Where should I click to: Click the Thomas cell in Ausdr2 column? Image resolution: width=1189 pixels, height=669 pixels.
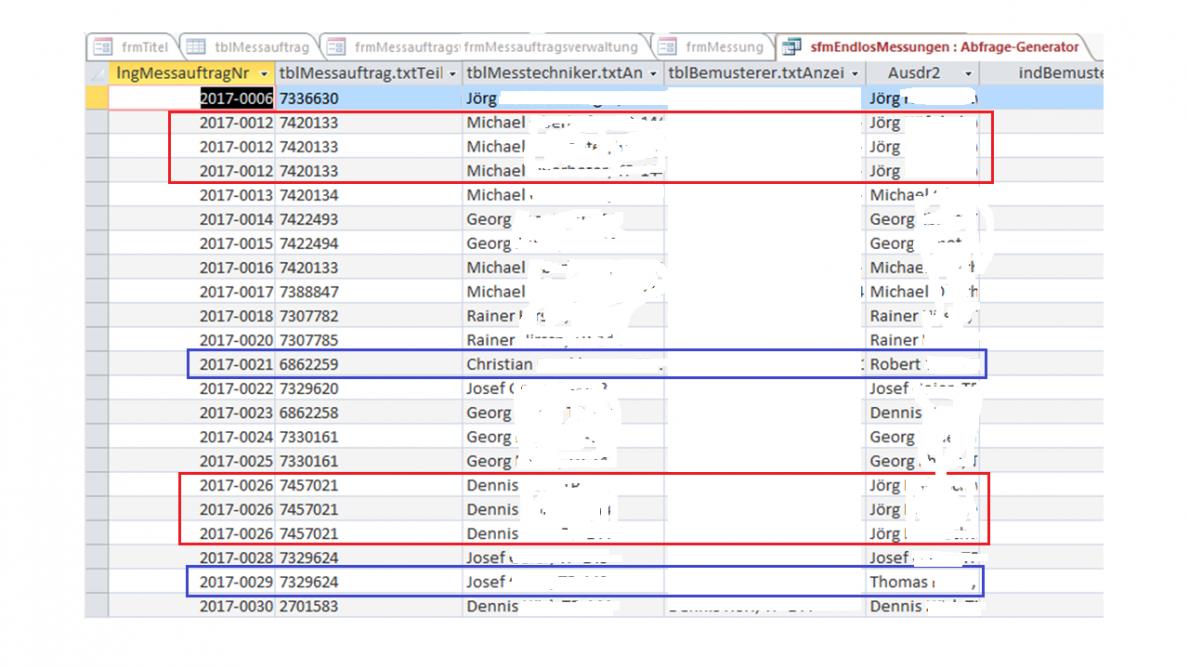922,582
